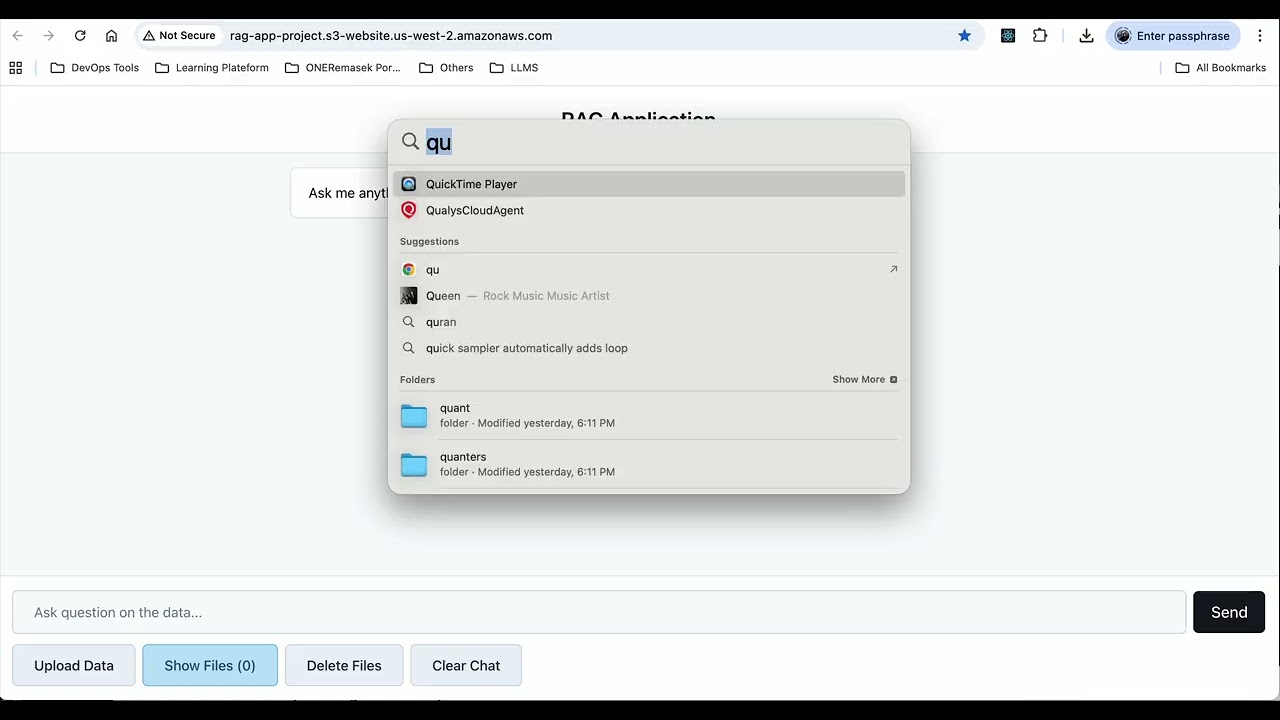1280x720 pixels.
Task: Click the Enter passphrase profile button
Action: pyautogui.click(x=1173, y=36)
